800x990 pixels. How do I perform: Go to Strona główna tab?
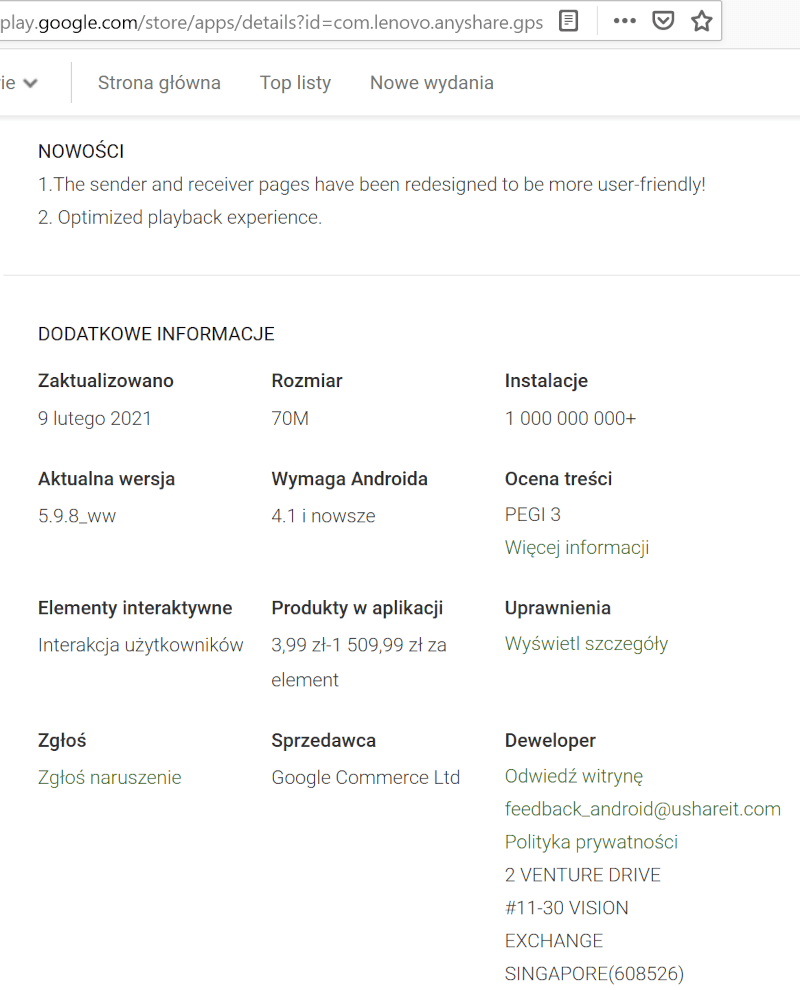click(x=159, y=83)
